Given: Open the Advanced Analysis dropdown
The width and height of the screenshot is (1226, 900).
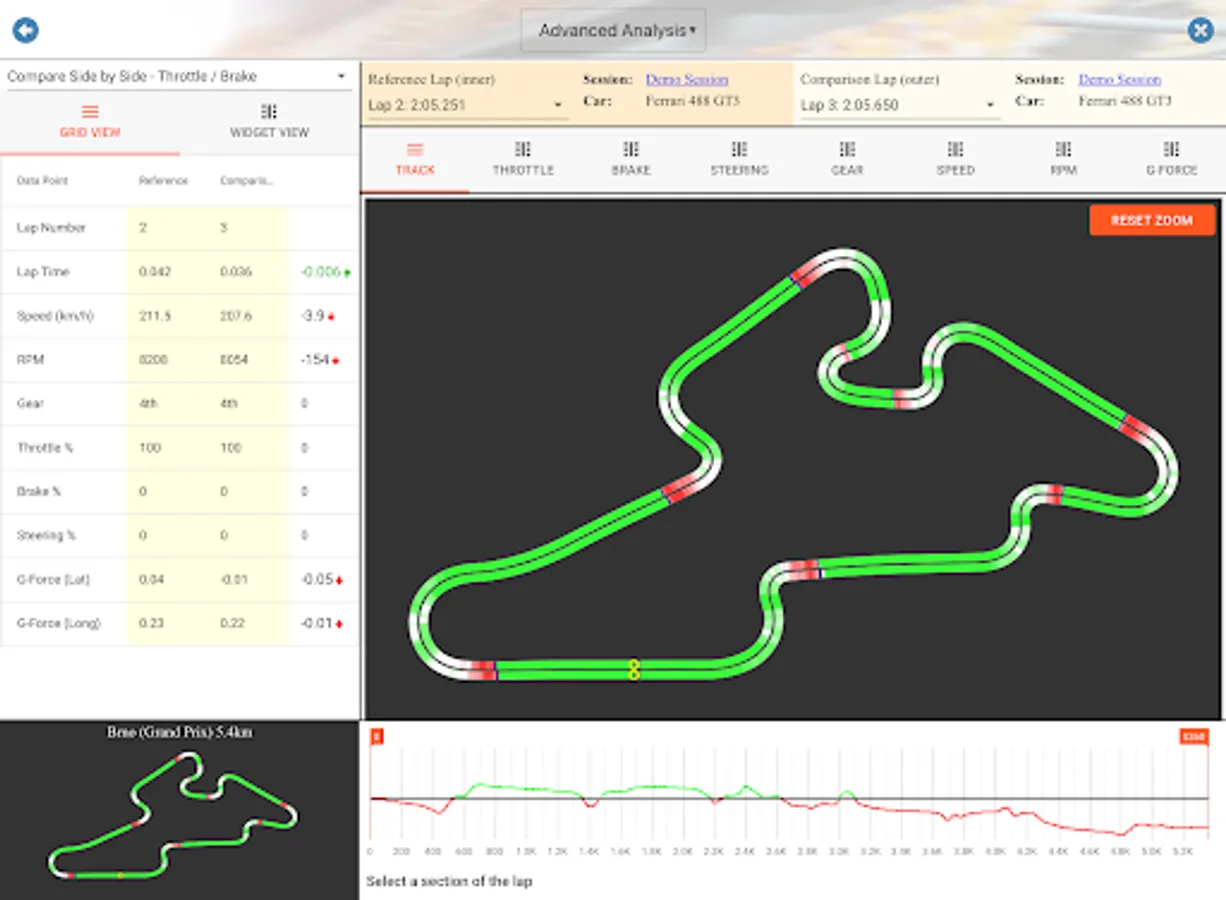Looking at the screenshot, I should (x=613, y=31).
